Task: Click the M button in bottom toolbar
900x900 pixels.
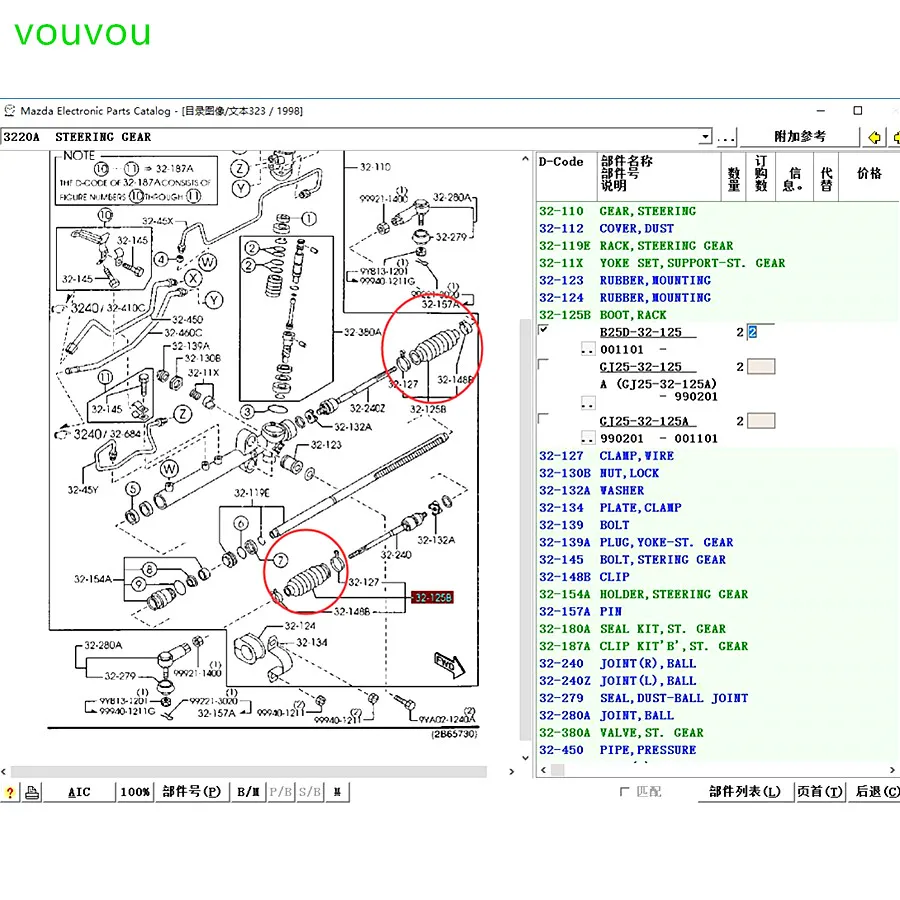Action: coord(338,792)
